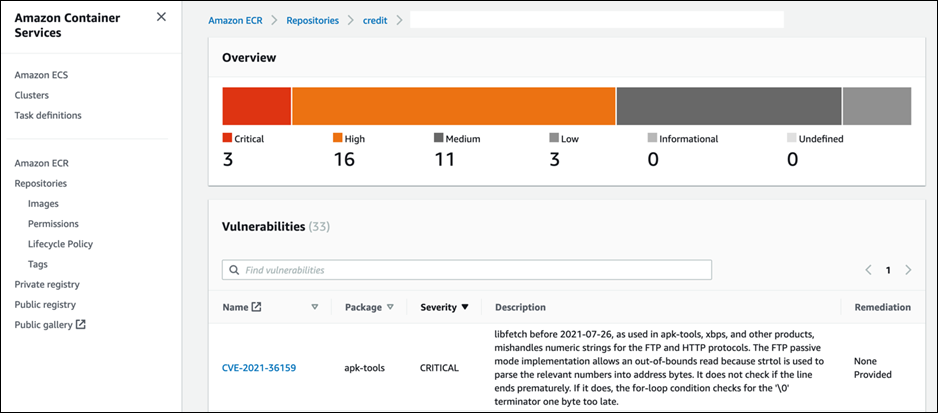This screenshot has height=413, width=938.
Task: Open Task definitions in sidebar
Action: [x=48, y=115]
